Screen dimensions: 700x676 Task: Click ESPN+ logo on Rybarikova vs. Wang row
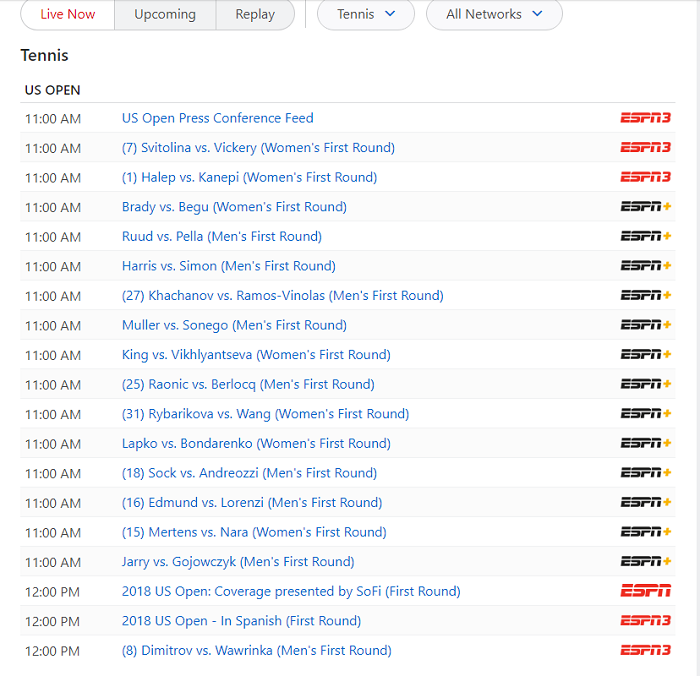(646, 413)
